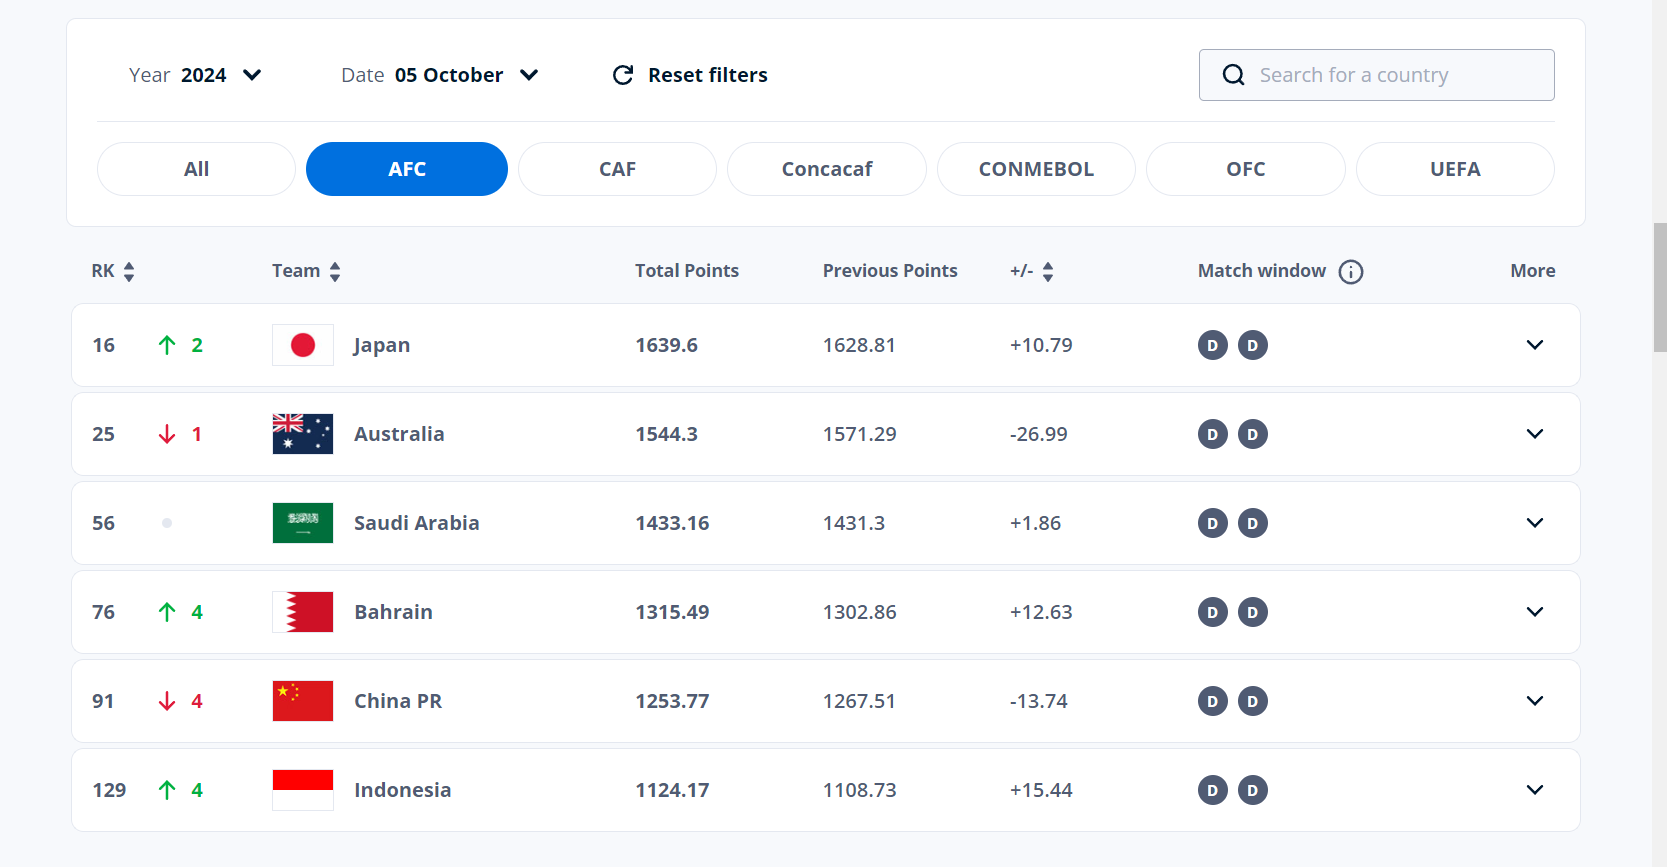Click Japan's flag icon
This screenshot has width=1667, height=867.
pyautogui.click(x=303, y=345)
